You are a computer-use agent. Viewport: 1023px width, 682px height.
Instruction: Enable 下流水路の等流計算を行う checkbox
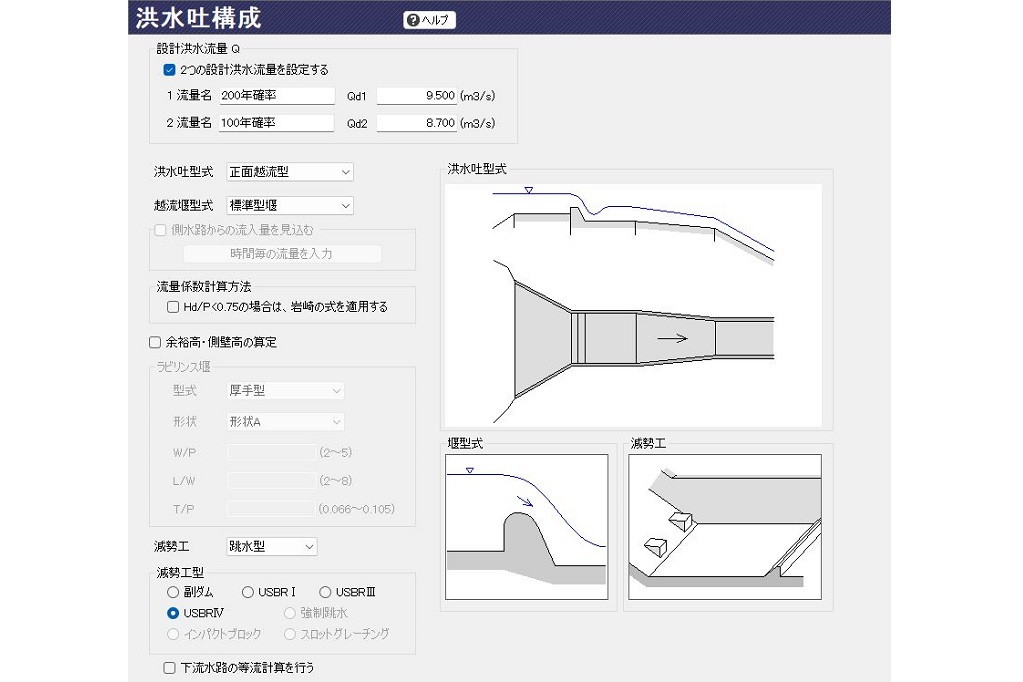click(x=170, y=668)
